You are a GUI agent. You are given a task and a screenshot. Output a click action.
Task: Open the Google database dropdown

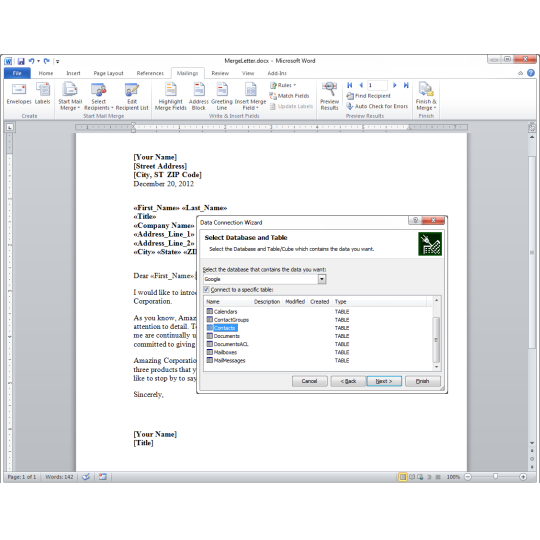(x=322, y=279)
